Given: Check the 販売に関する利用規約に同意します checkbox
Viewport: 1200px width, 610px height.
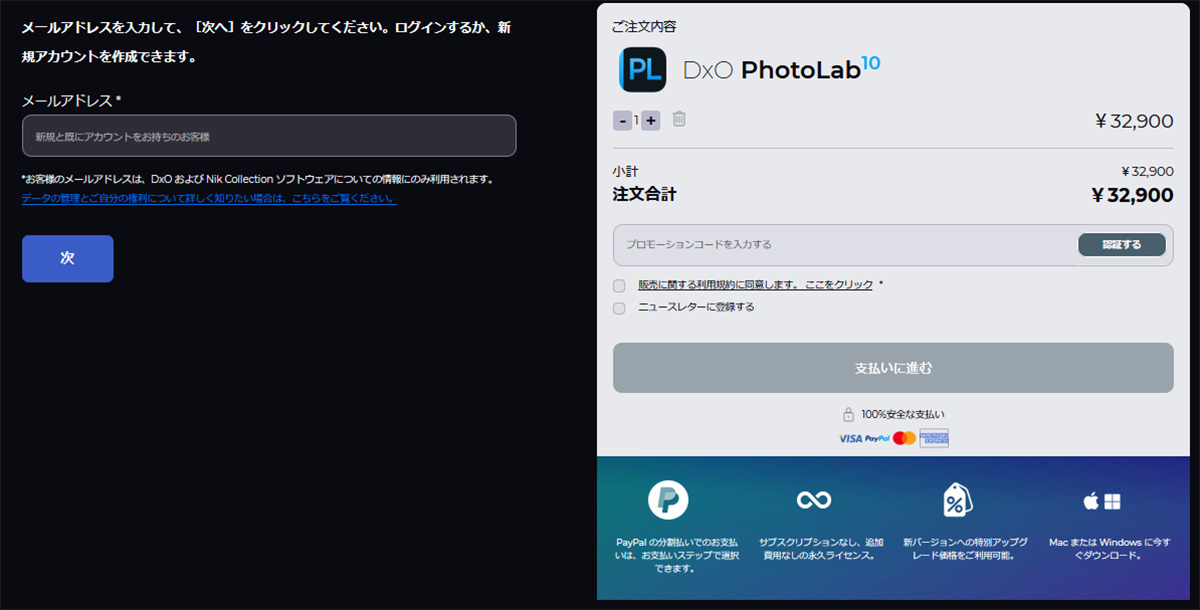Looking at the screenshot, I should point(619,286).
